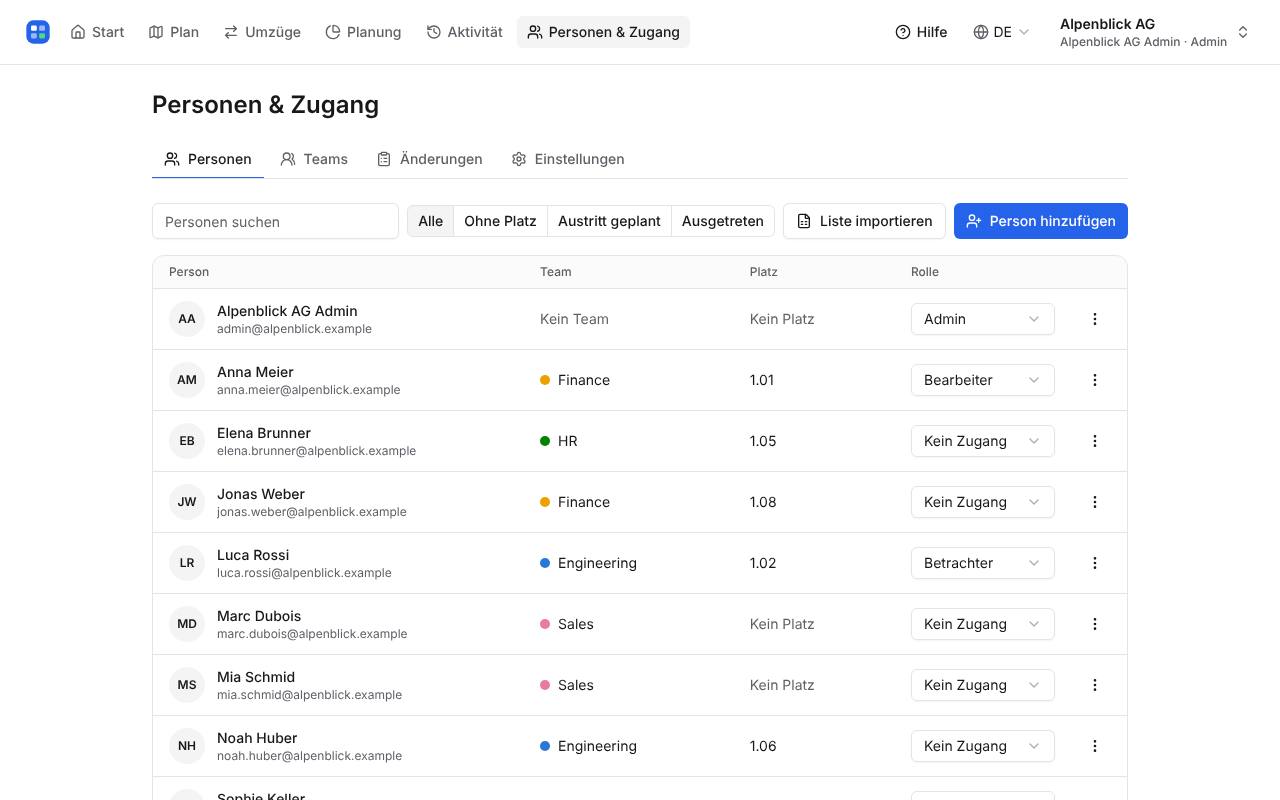Show Ausgetreten people
Screen dimensions: 1280x800
pos(722,221)
